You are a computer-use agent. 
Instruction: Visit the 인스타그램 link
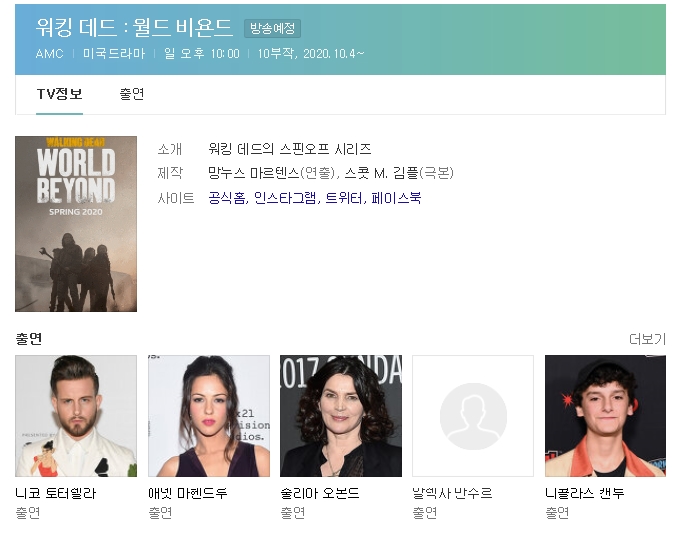pyautogui.click(x=285, y=198)
